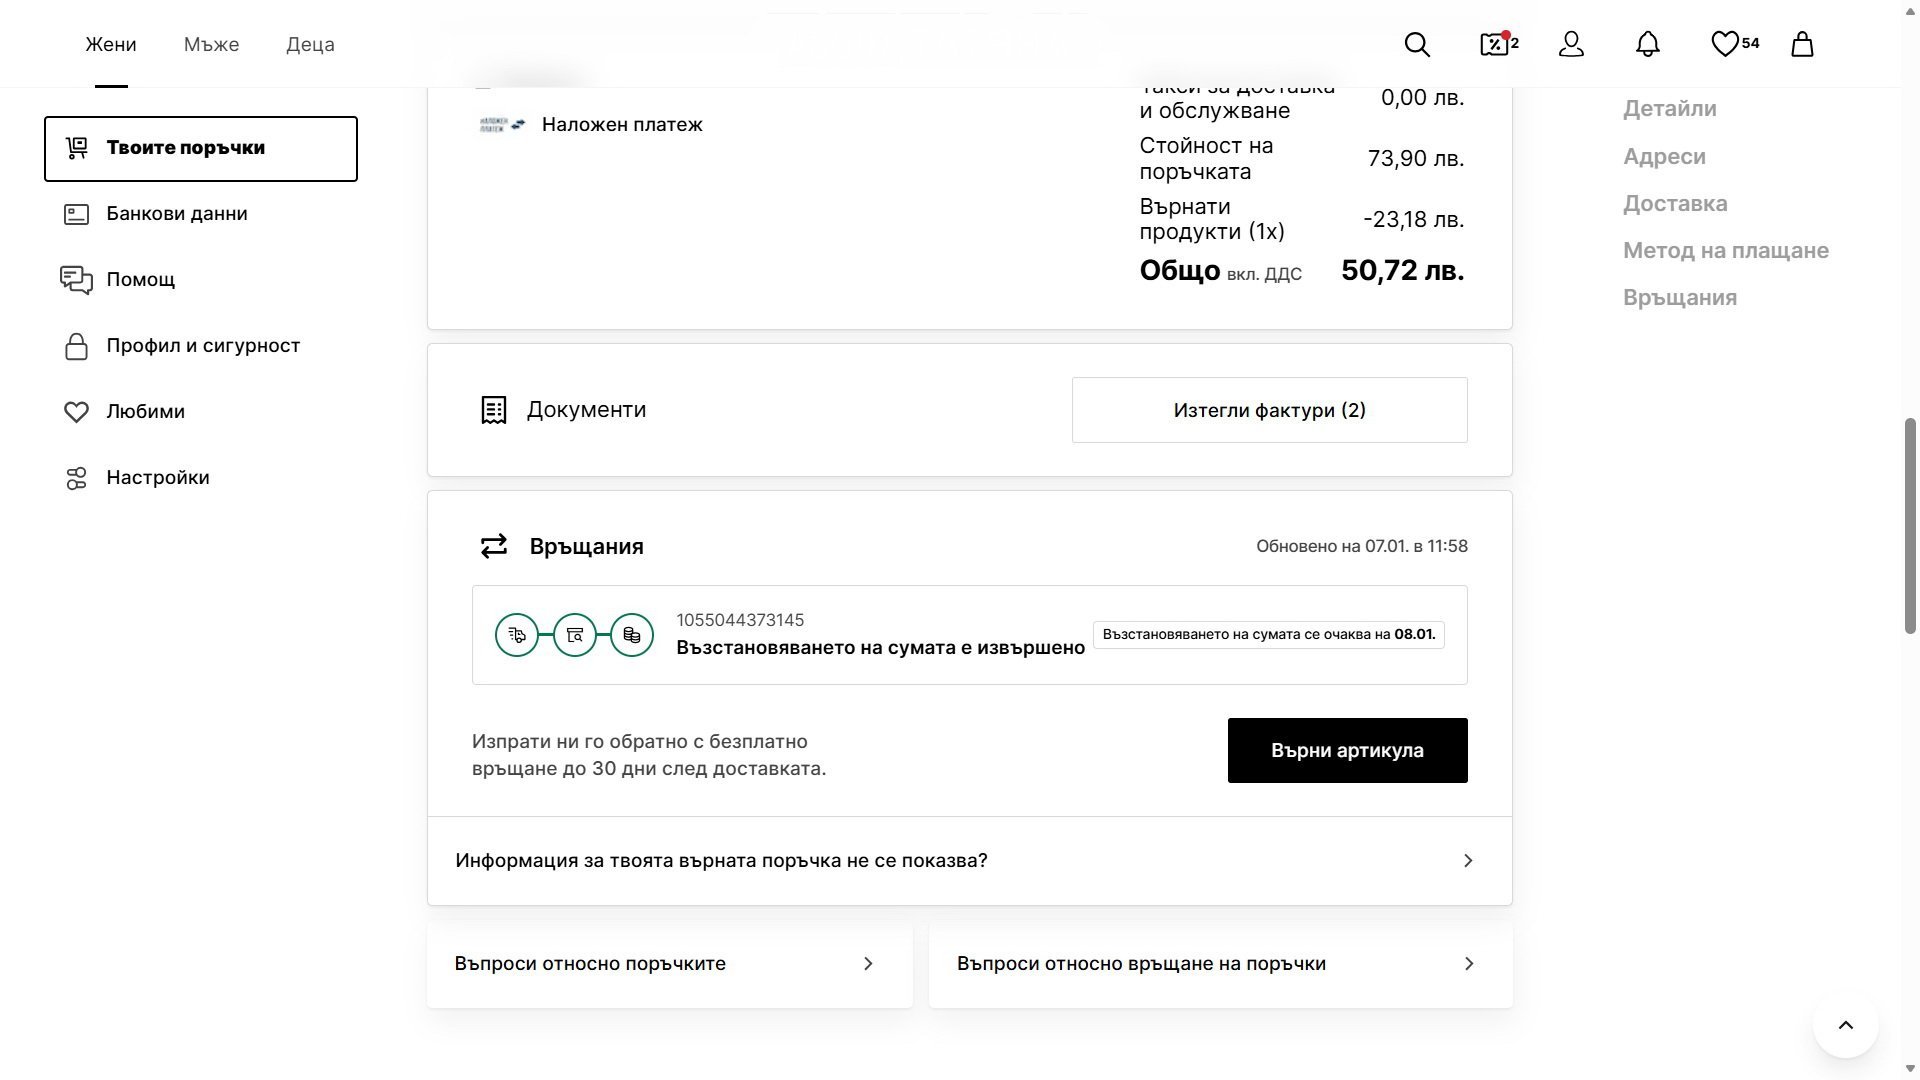Screen dimensions: 1920x1080
Task: Open 'Настройки' in the sidebar
Action: pyautogui.click(x=158, y=478)
